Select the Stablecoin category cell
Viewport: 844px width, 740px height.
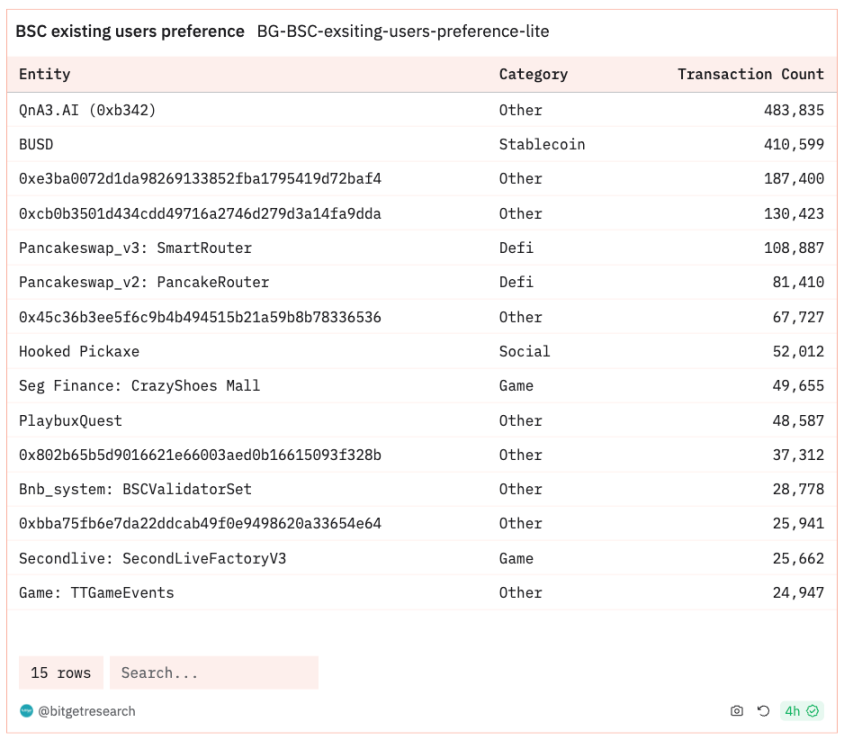[541, 144]
